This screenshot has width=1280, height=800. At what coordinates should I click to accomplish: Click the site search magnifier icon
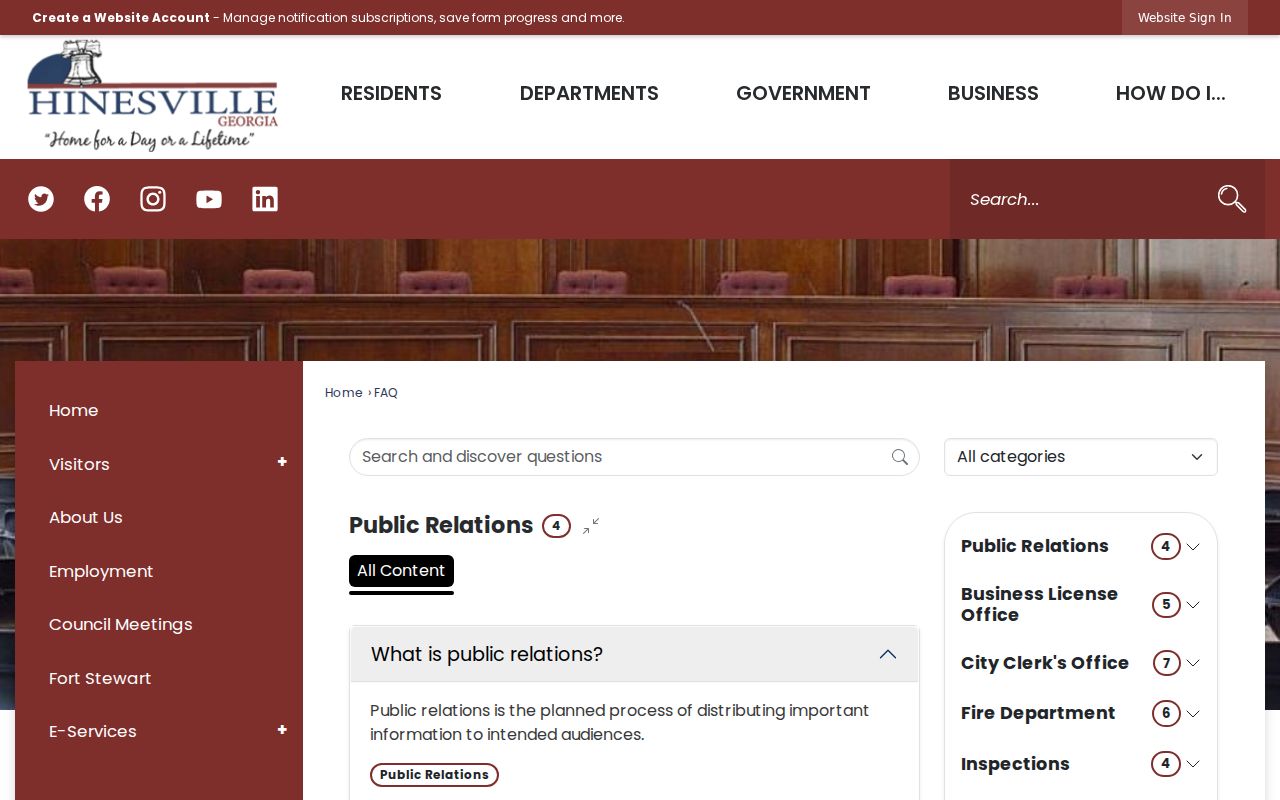coord(1232,199)
